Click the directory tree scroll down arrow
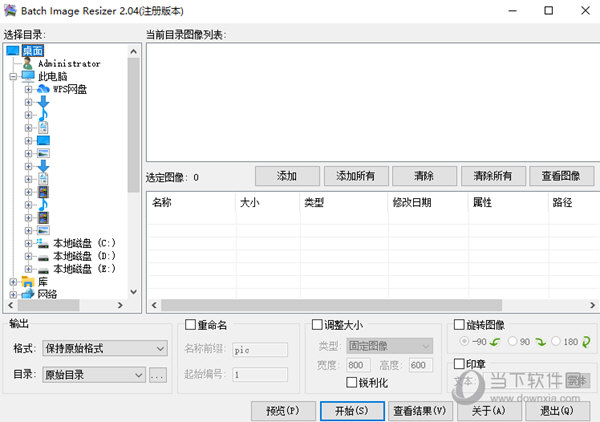600x422 pixels. pos(134,292)
